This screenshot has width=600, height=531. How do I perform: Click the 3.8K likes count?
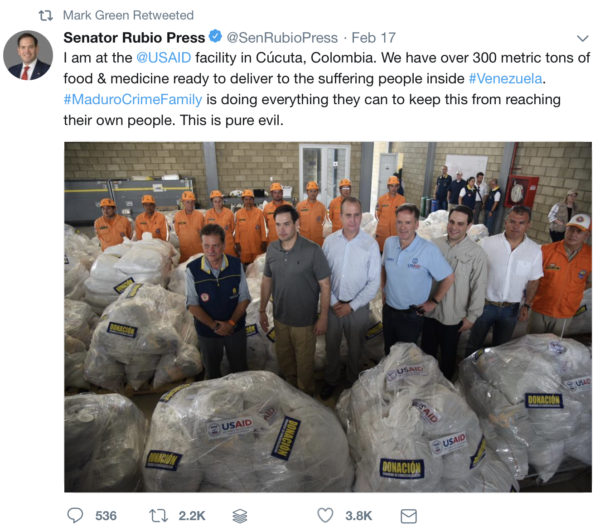pyautogui.click(x=359, y=516)
